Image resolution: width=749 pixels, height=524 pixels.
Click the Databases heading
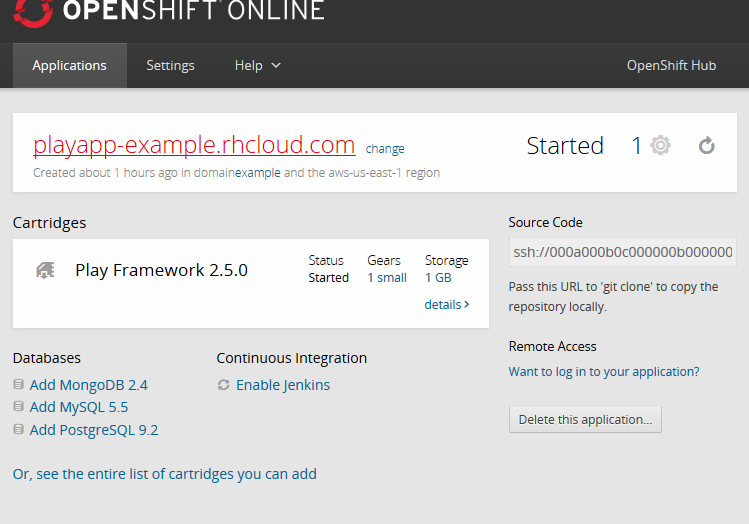pyautogui.click(x=47, y=358)
